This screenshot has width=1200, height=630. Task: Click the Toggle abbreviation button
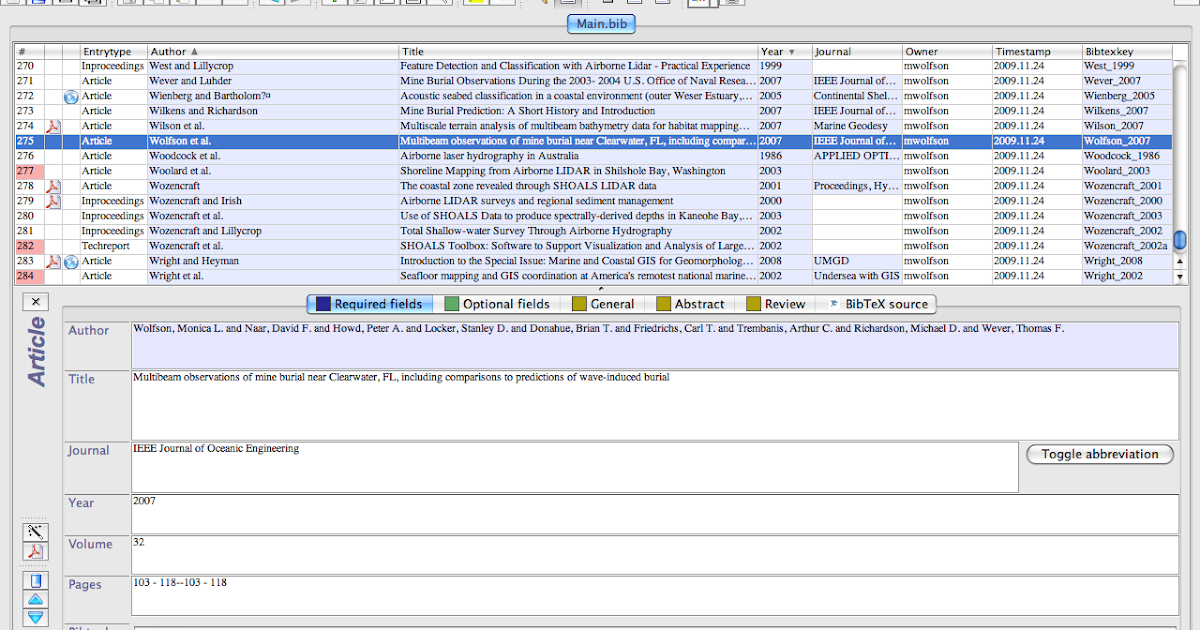(1100, 454)
